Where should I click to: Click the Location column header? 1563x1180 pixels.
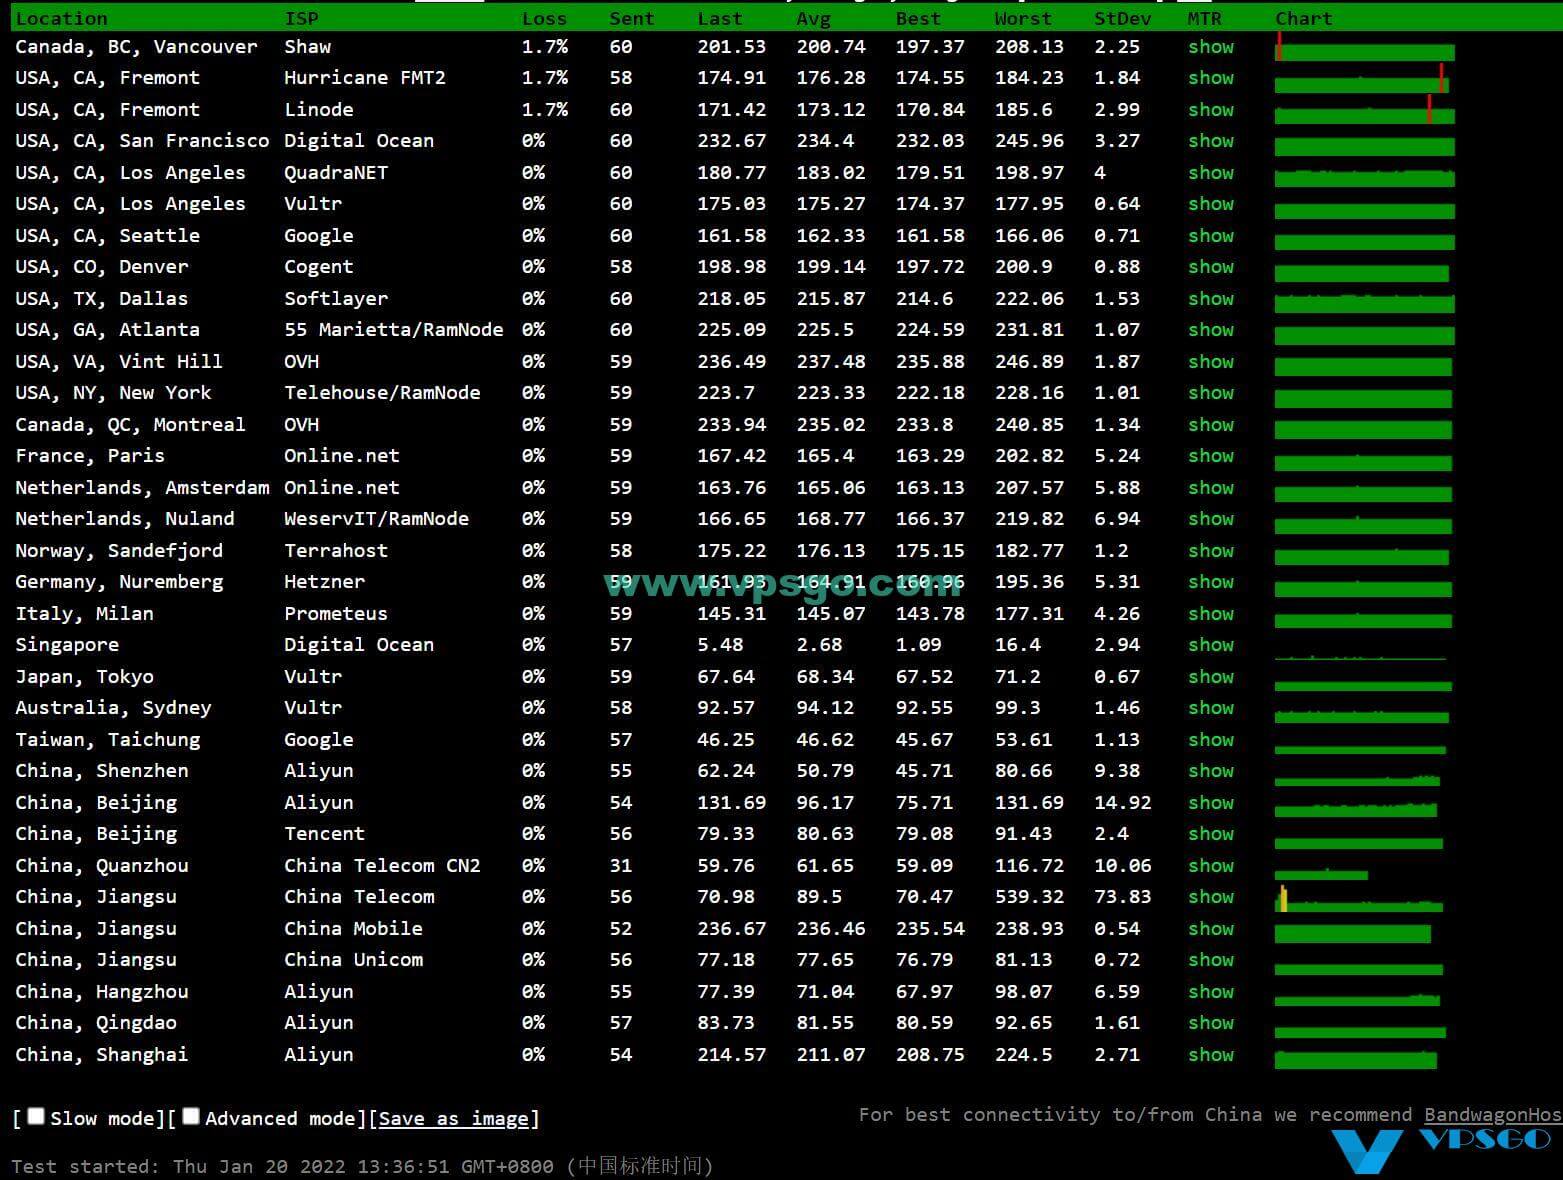pyautogui.click(x=61, y=18)
